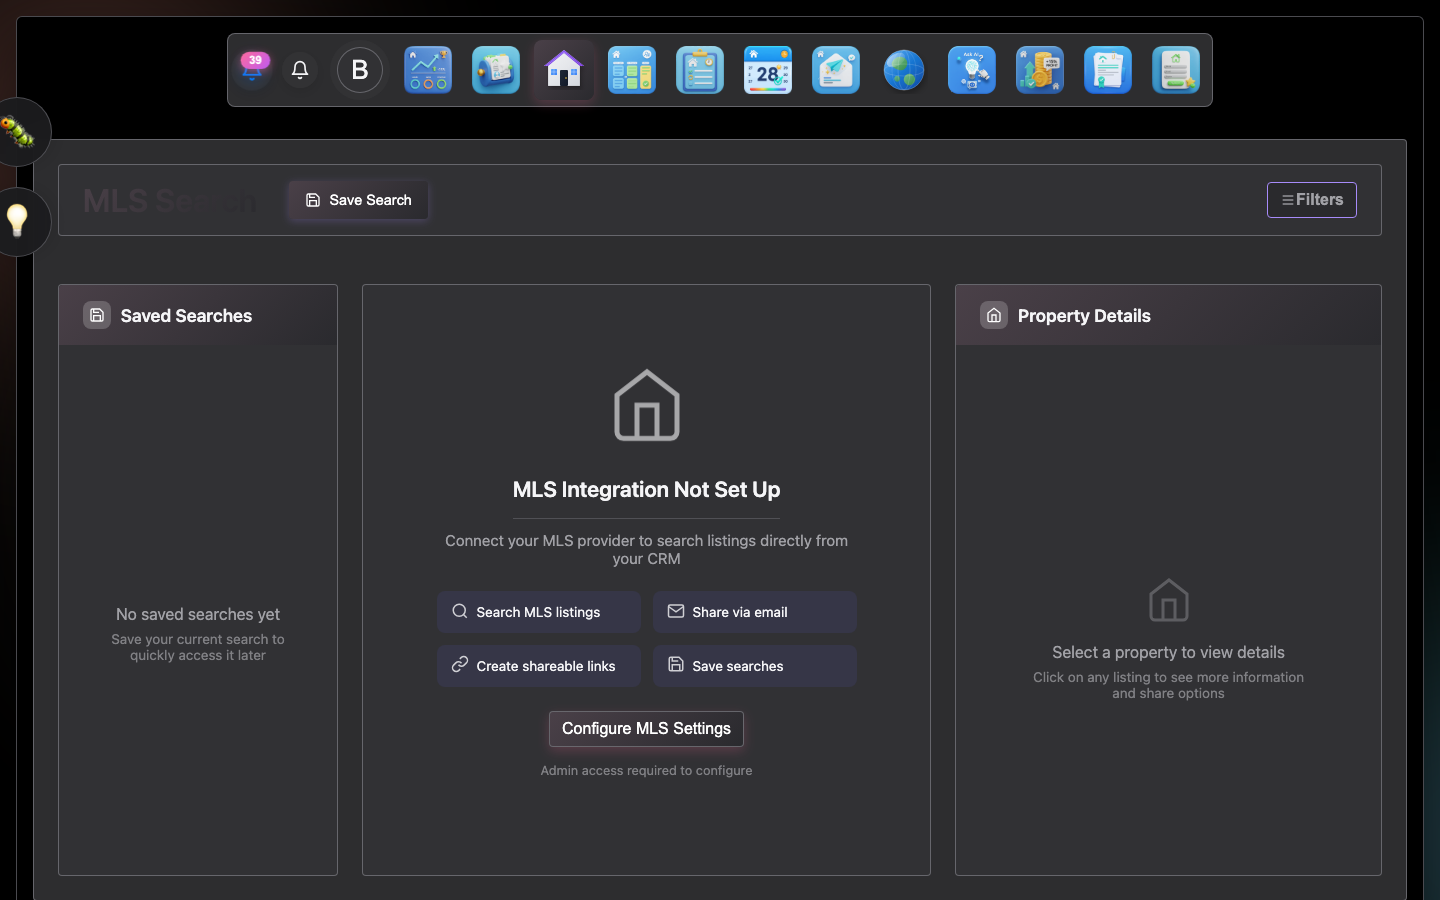
Task: Click the Save Search button
Action: tap(358, 200)
